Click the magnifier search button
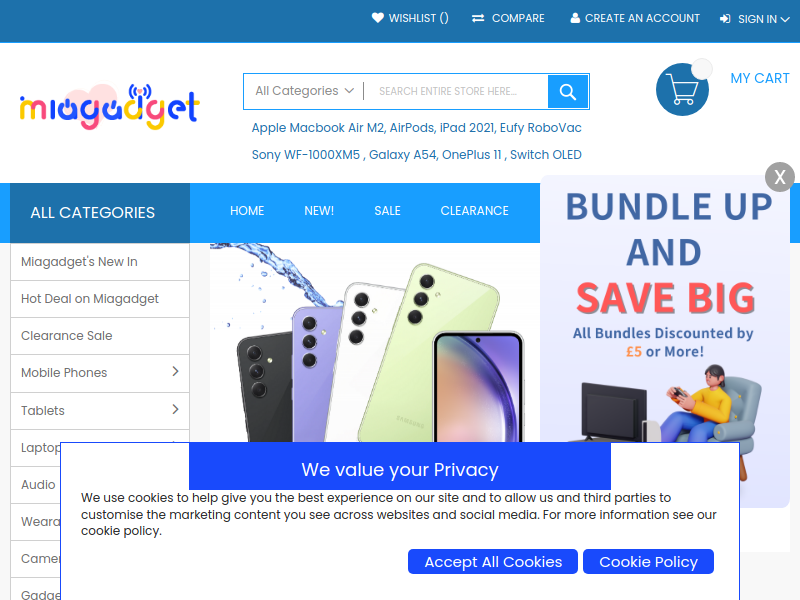Viewport: 800px width, 600px height. click(x=568, y=91)
